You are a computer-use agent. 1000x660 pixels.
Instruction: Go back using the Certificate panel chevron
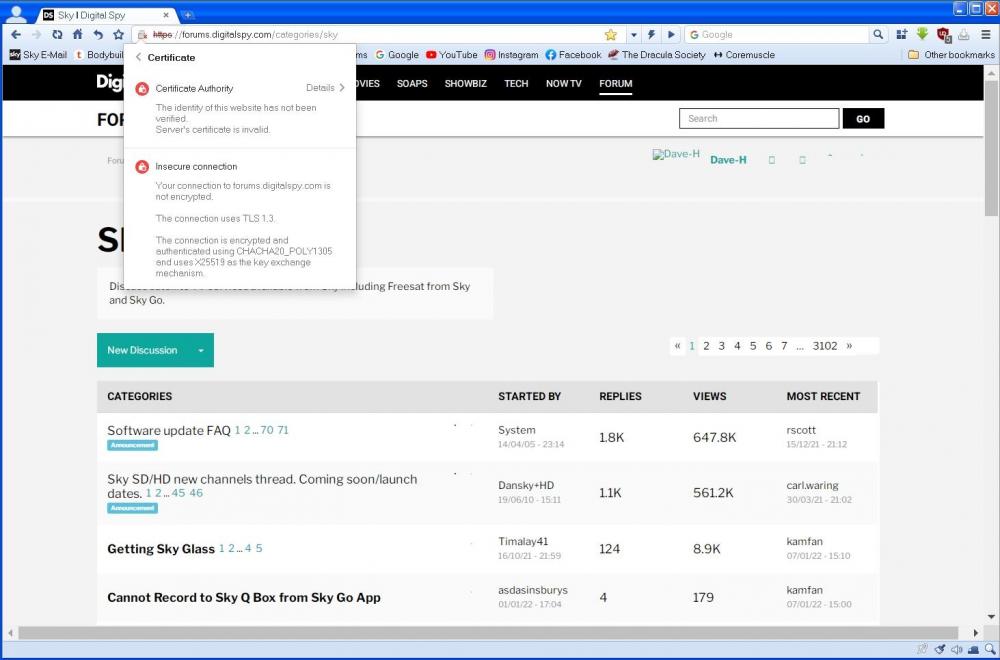click(x=138, y=57)
